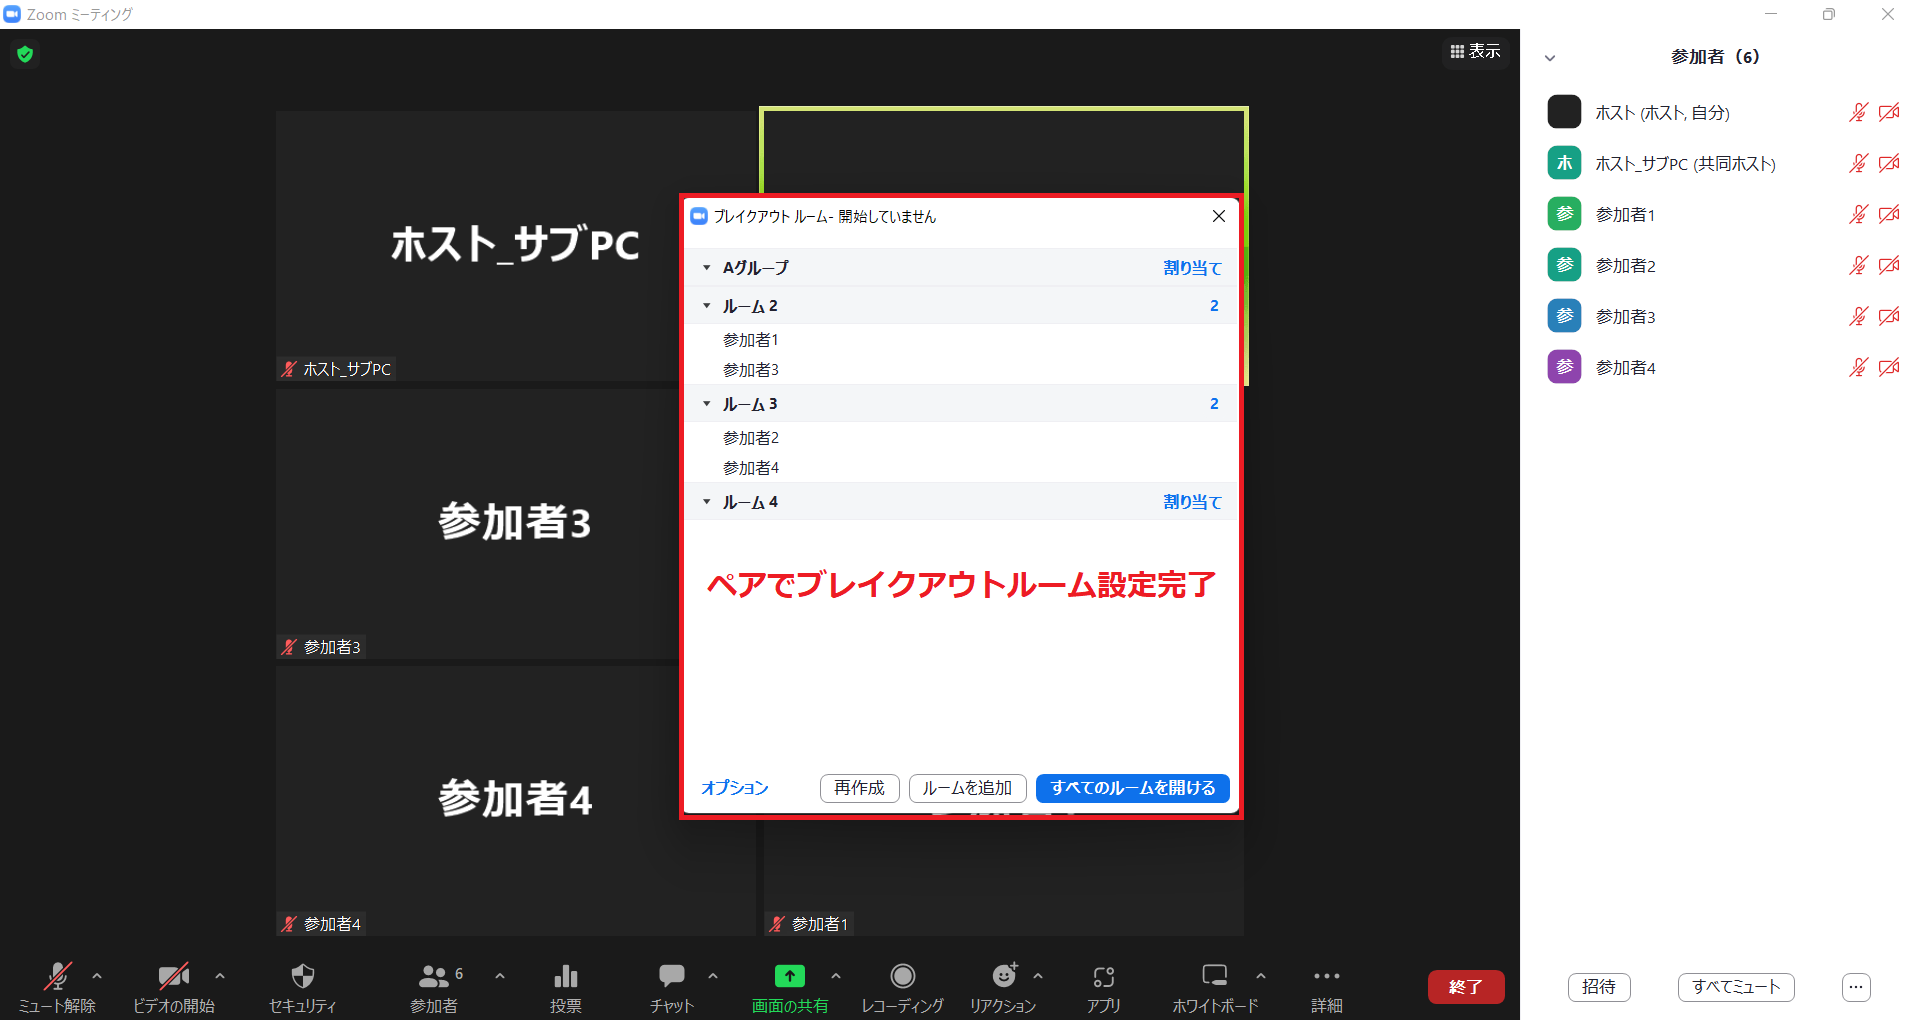1914x1020 pixels.
Task: Click すべてのルームを開ける button
Action: 1132,788
